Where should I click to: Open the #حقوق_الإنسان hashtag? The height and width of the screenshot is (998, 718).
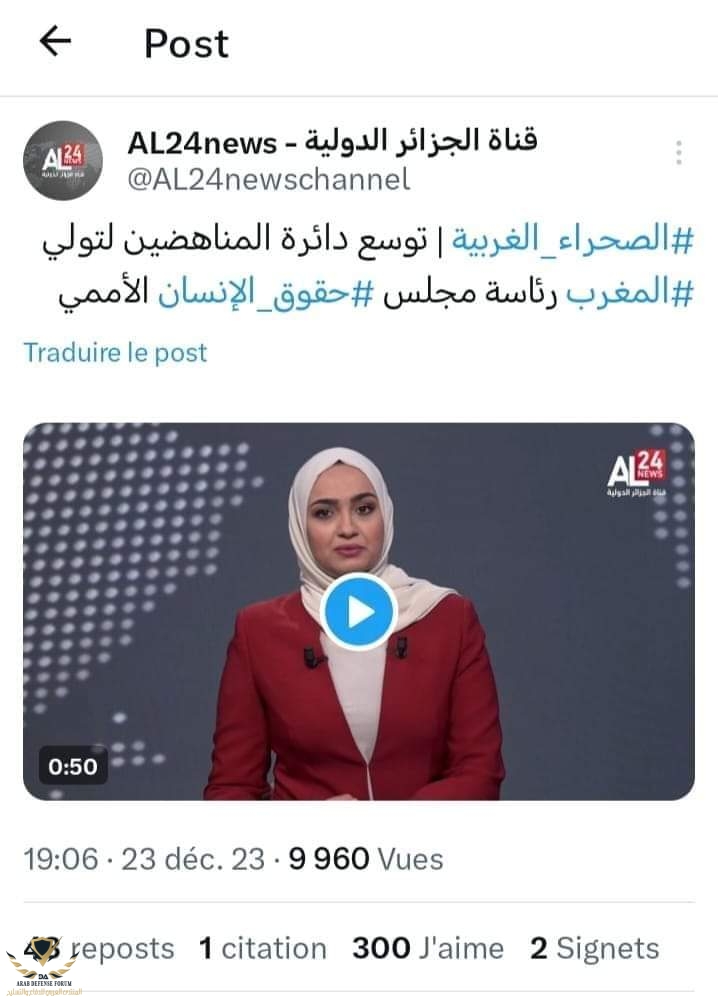click(265, 293)
